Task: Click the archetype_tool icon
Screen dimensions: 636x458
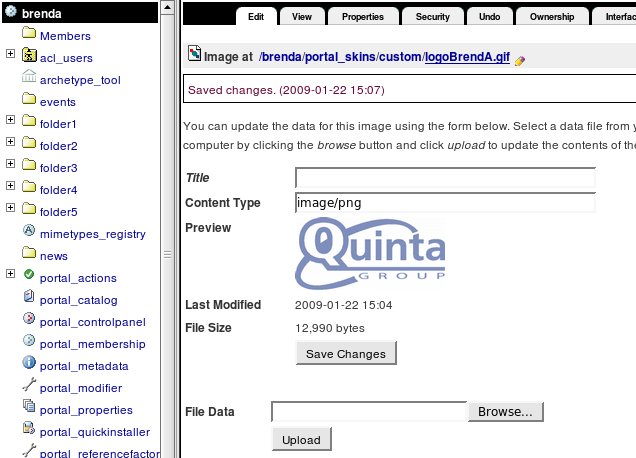Action: click(29, 79)
